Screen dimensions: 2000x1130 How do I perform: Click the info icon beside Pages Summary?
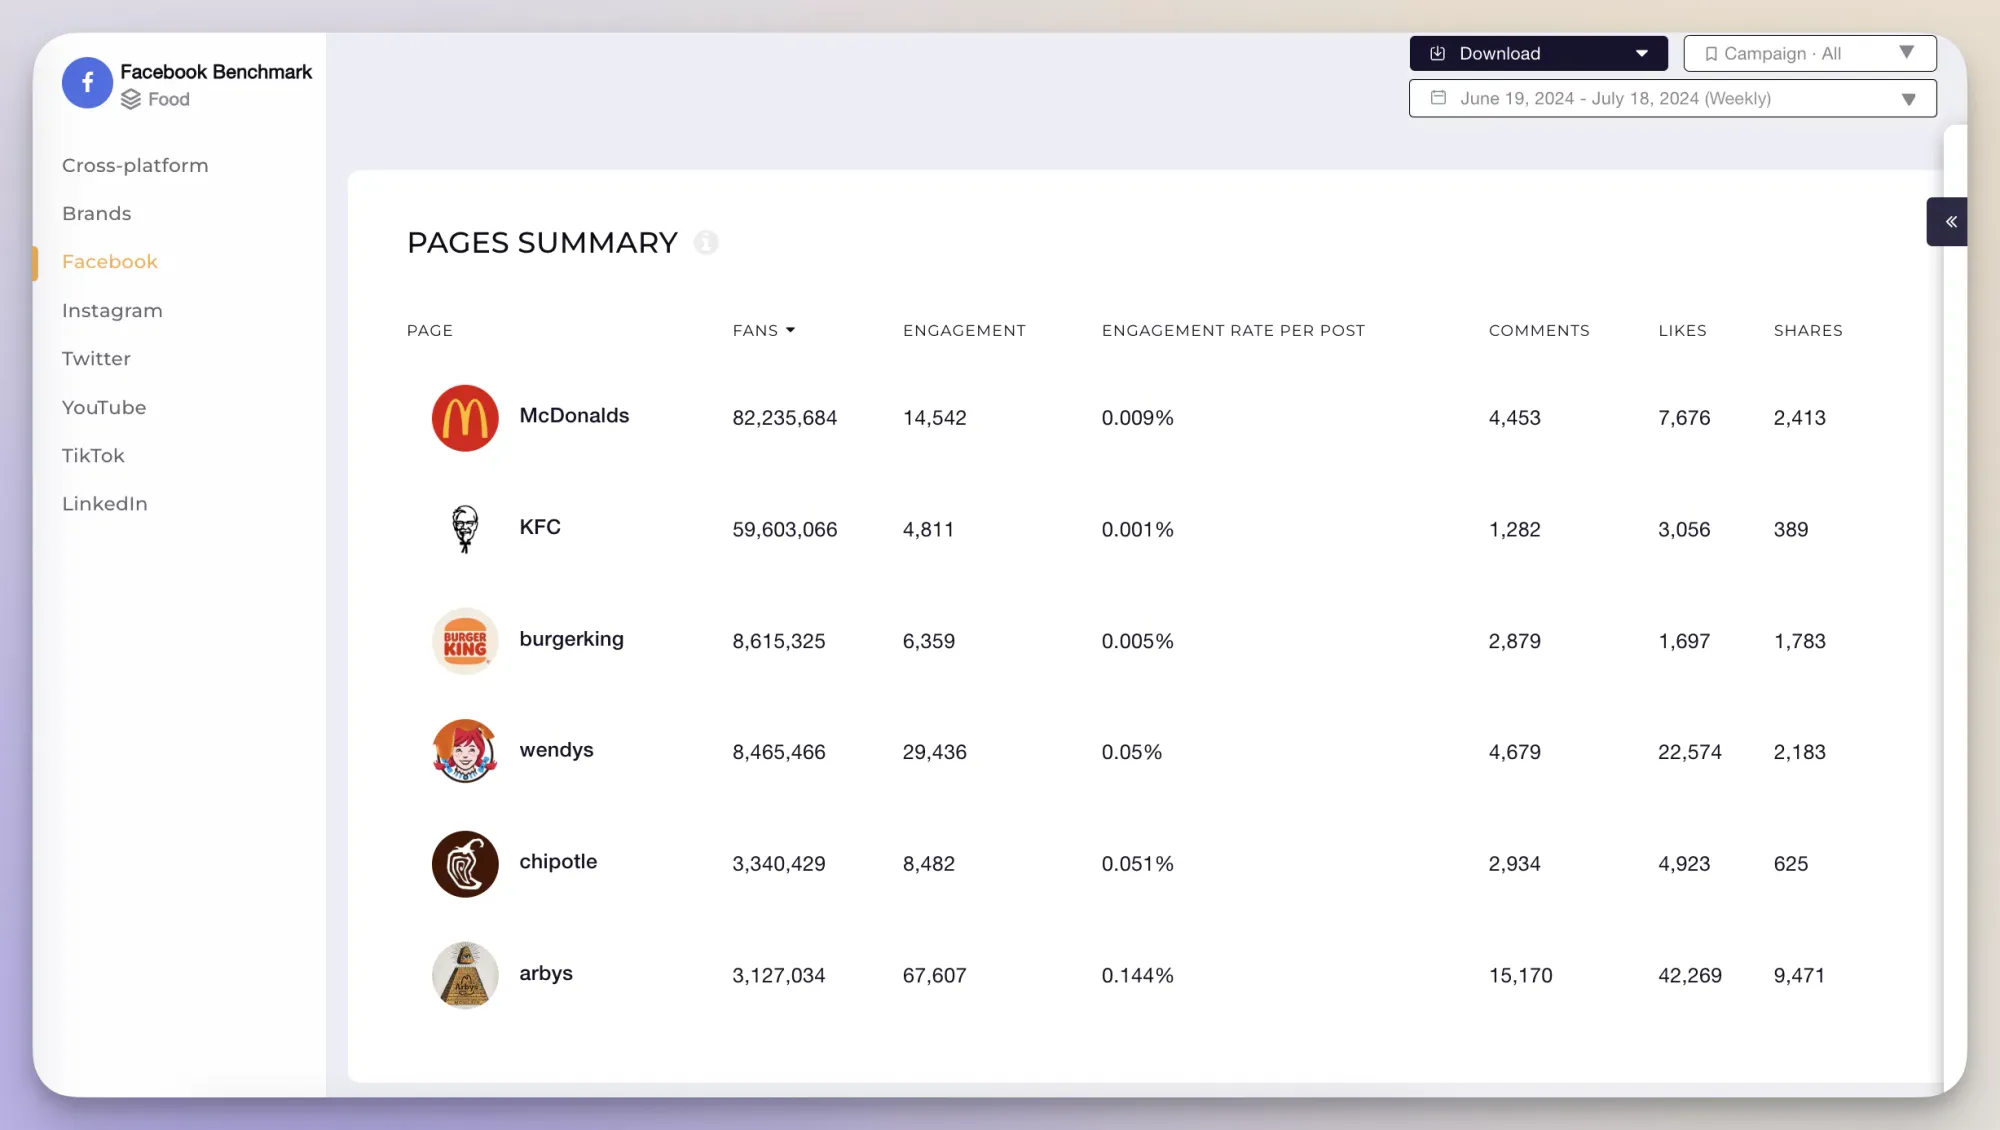[x=706, y=243]
